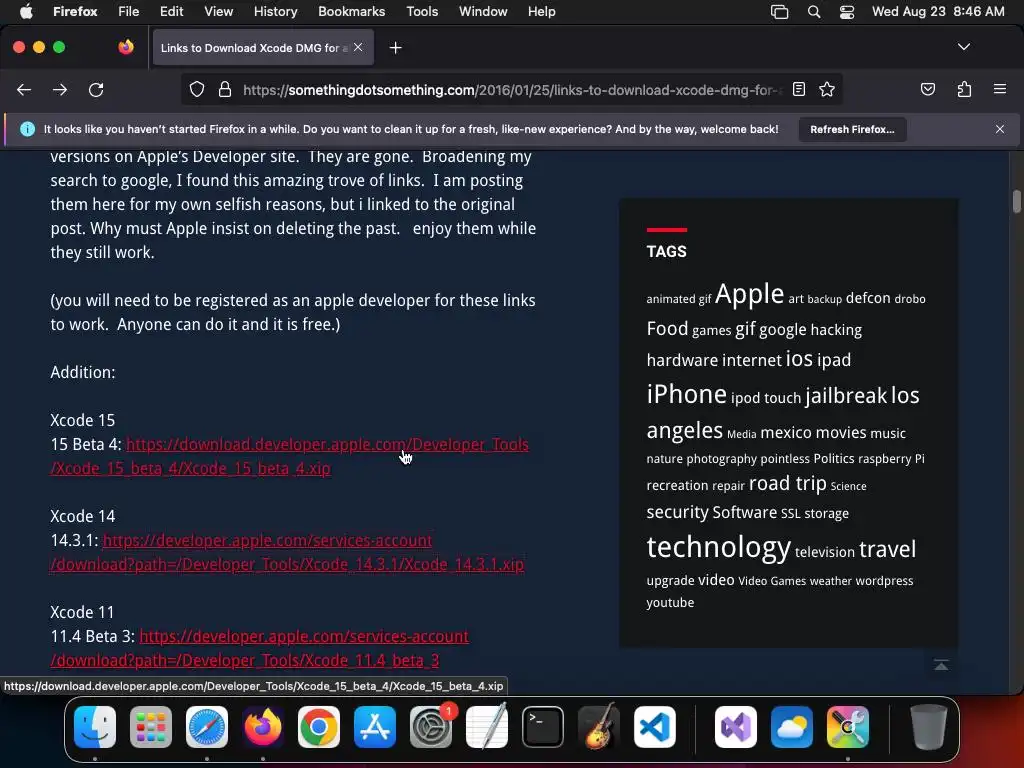Launch Google Chrome from the Dock
The image size is (1024, 768).
(319, 726)
